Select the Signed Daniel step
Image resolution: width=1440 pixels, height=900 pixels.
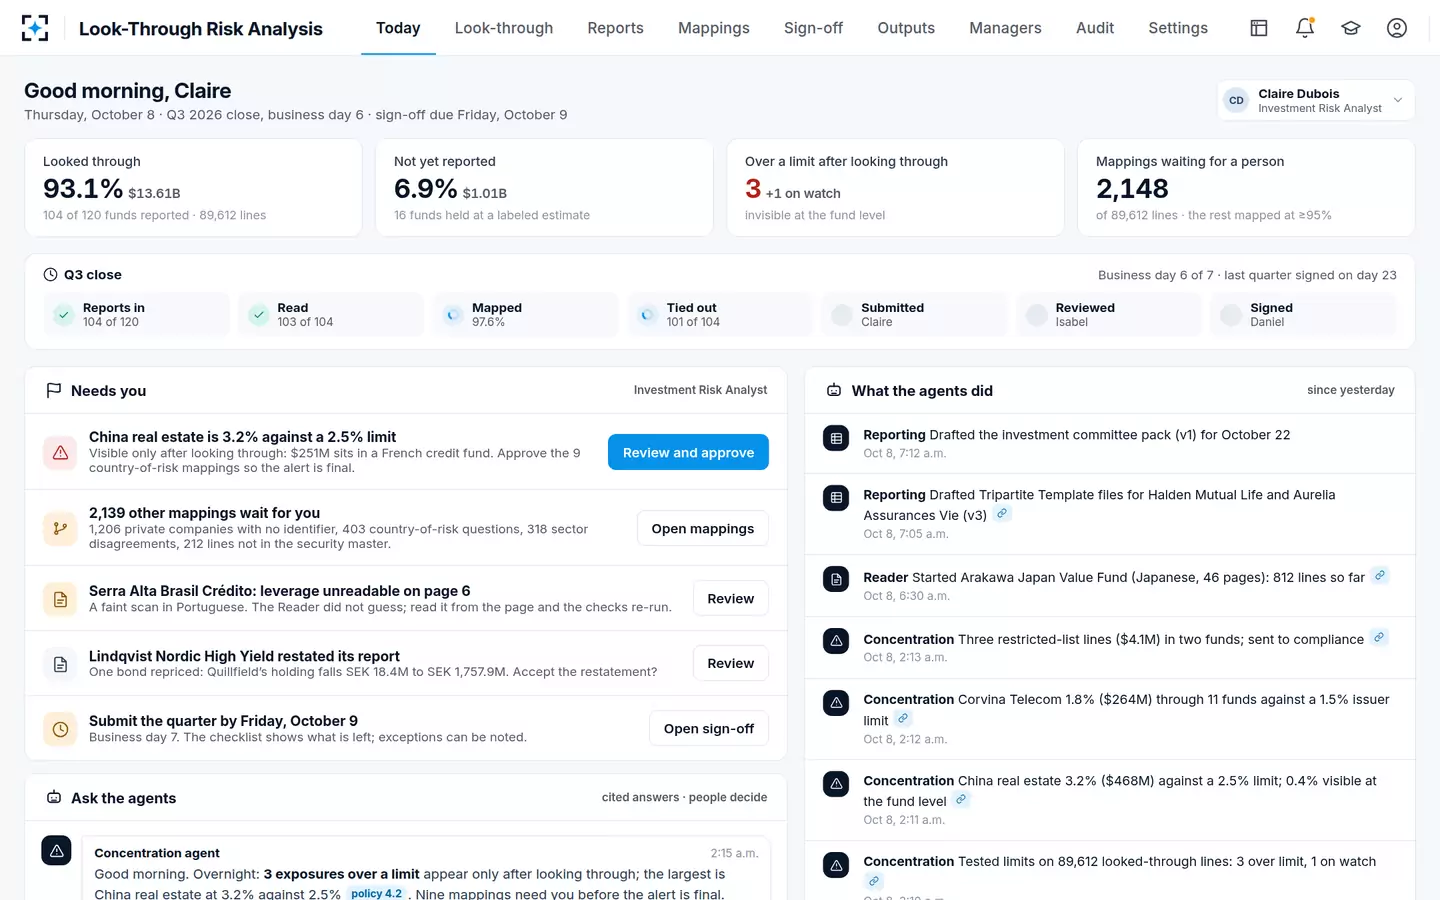click(x=1303, y=315)
